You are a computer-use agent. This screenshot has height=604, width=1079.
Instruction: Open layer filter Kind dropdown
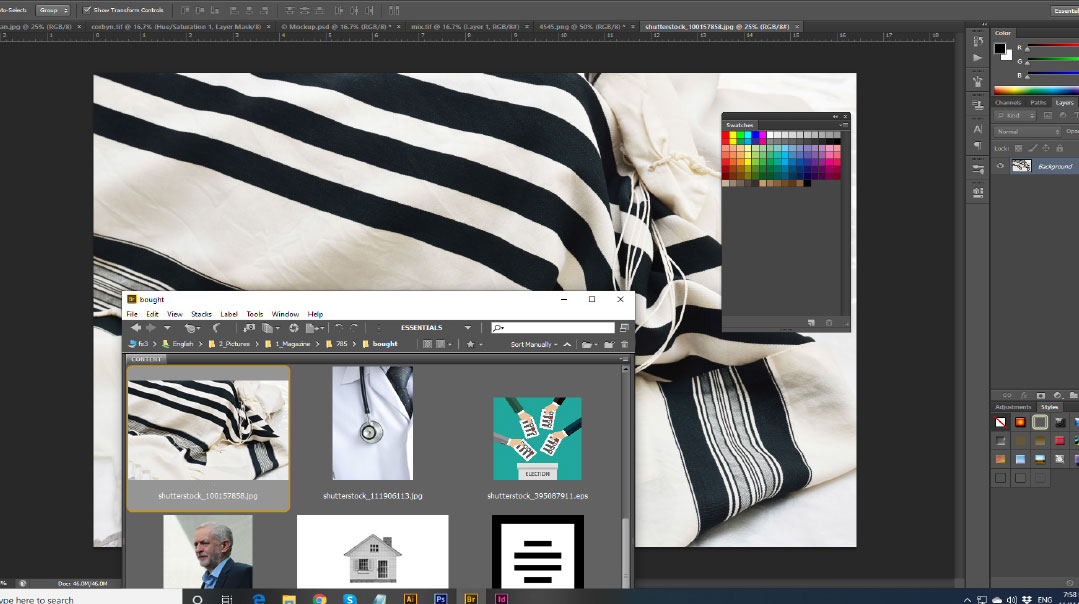pos(1016,116)
